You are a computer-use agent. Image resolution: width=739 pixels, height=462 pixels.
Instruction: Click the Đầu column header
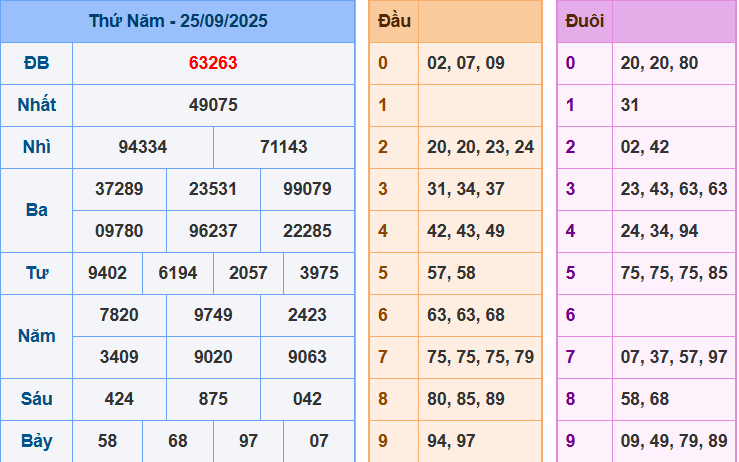pyautogui.click(x=392, y=21)
